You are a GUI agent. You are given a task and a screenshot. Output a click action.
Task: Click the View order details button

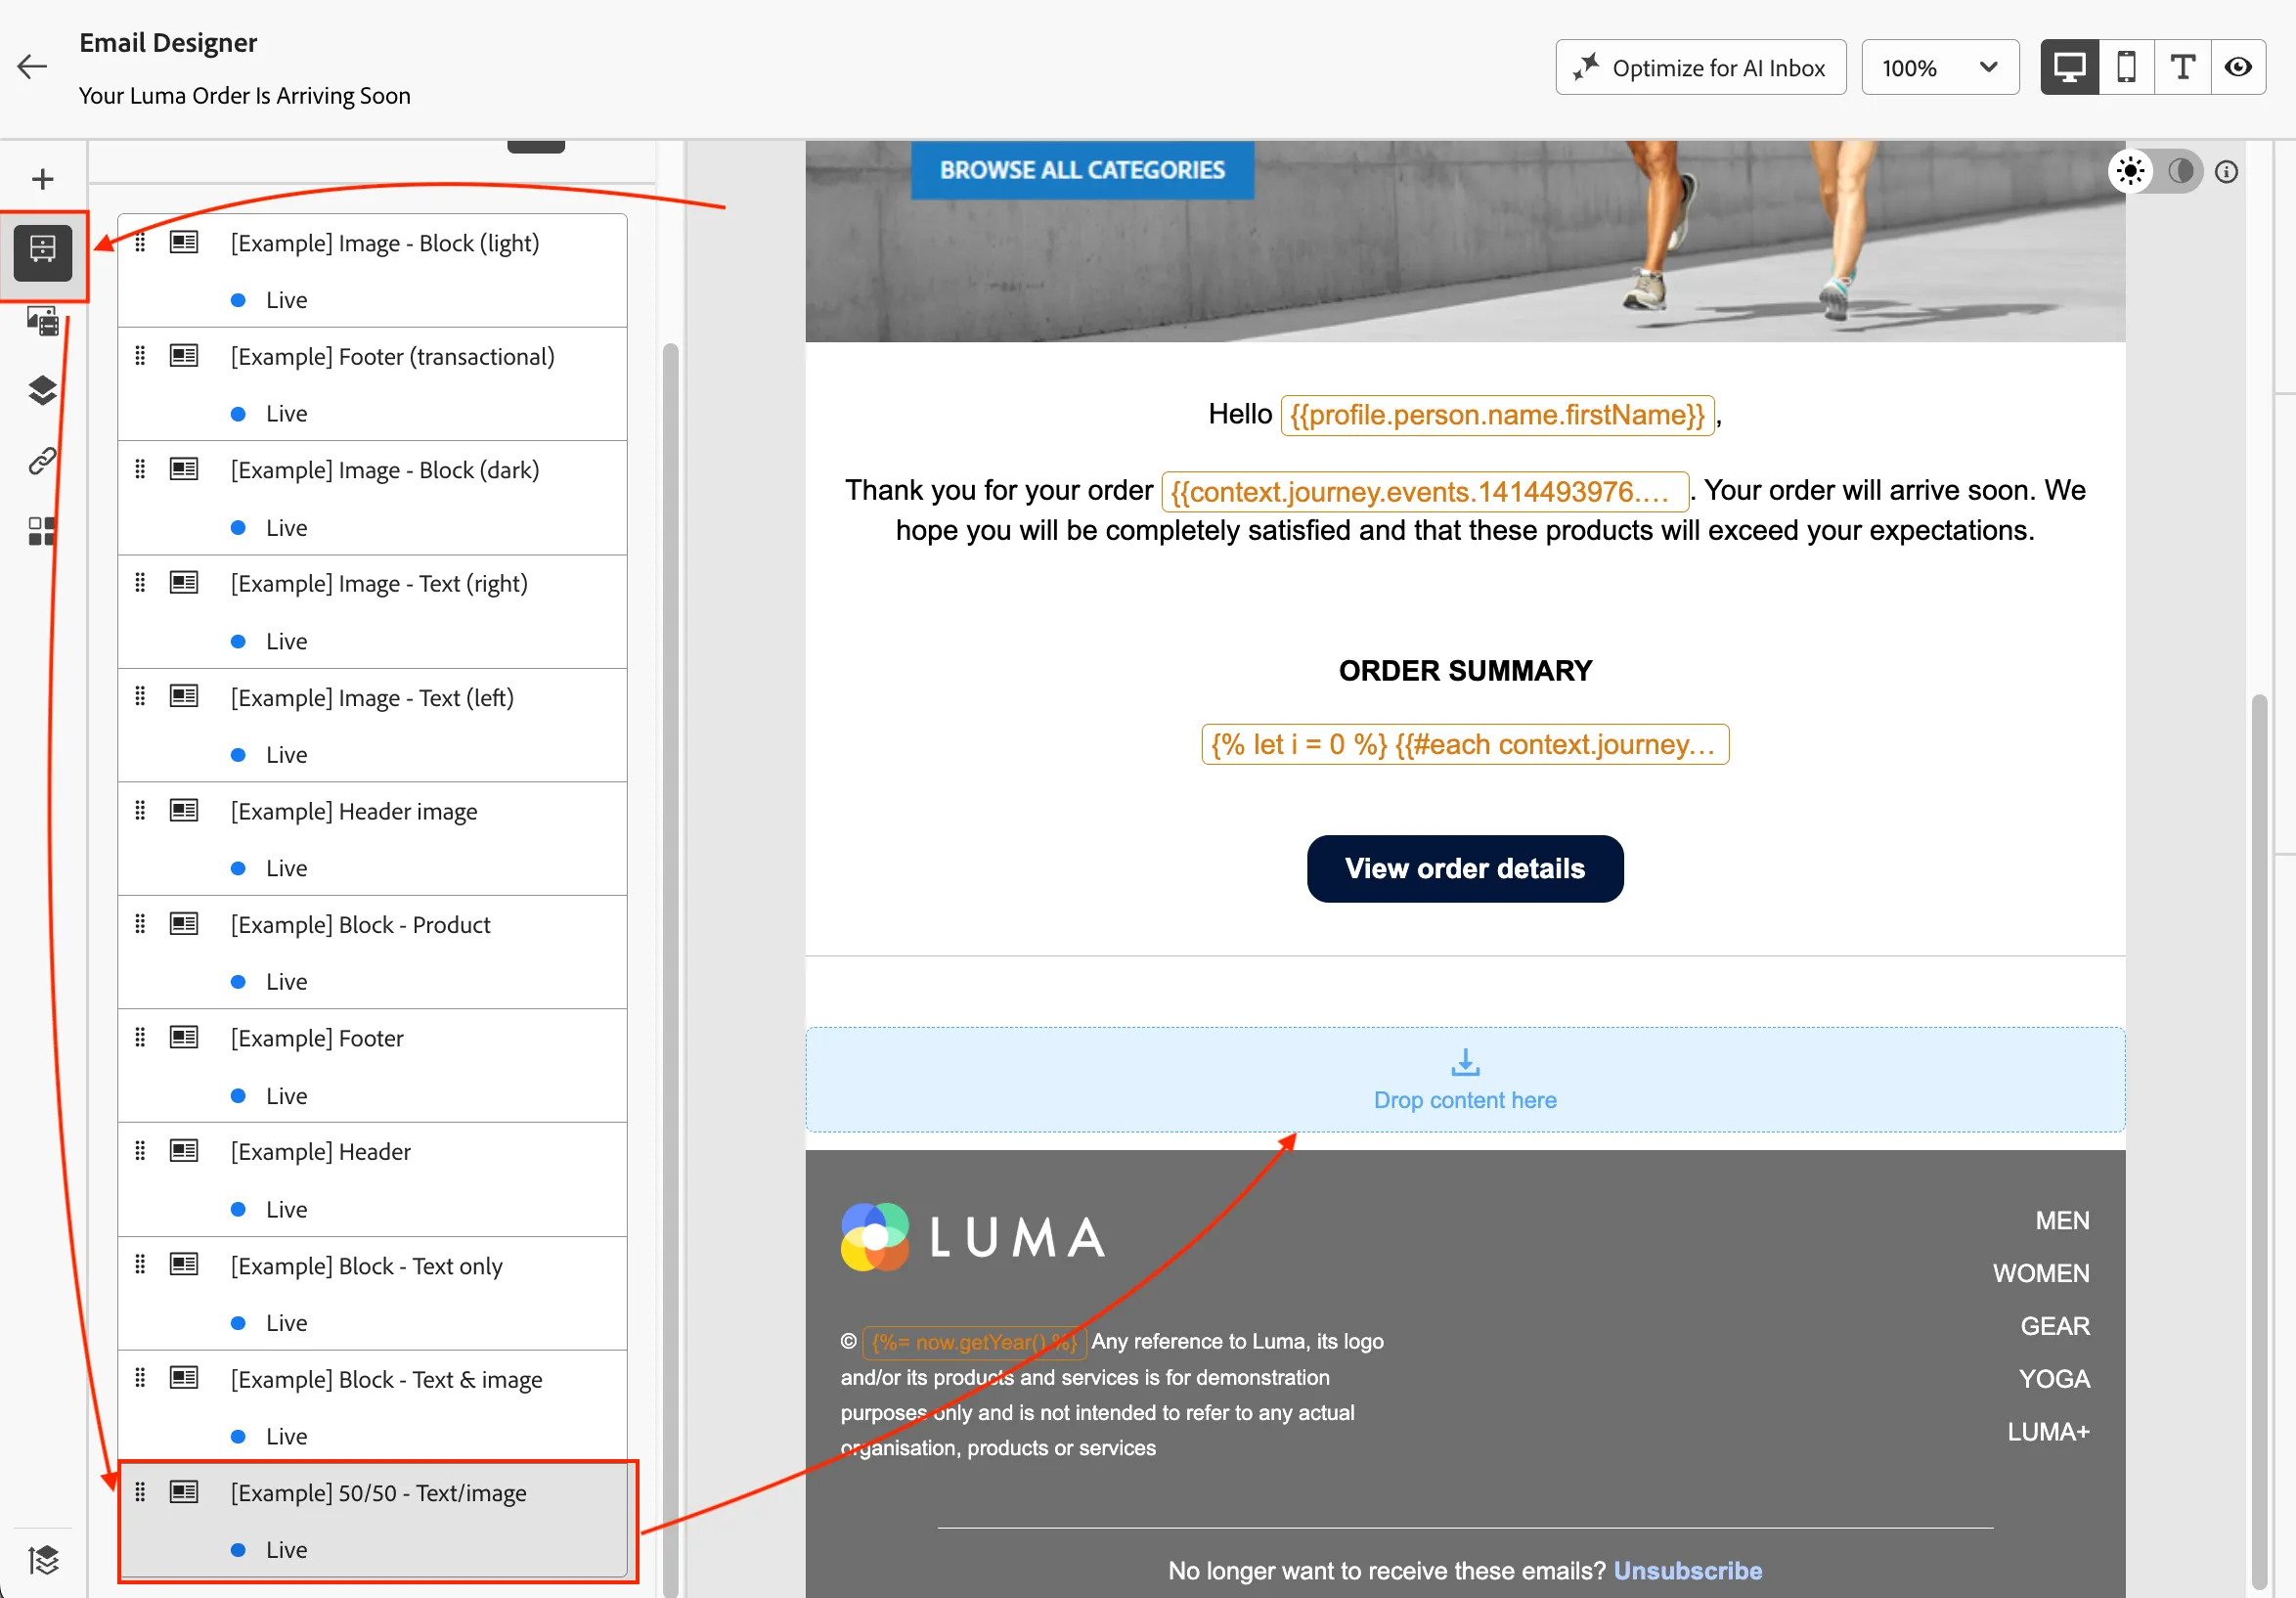pyautogui.click(x=1465, y=868)
